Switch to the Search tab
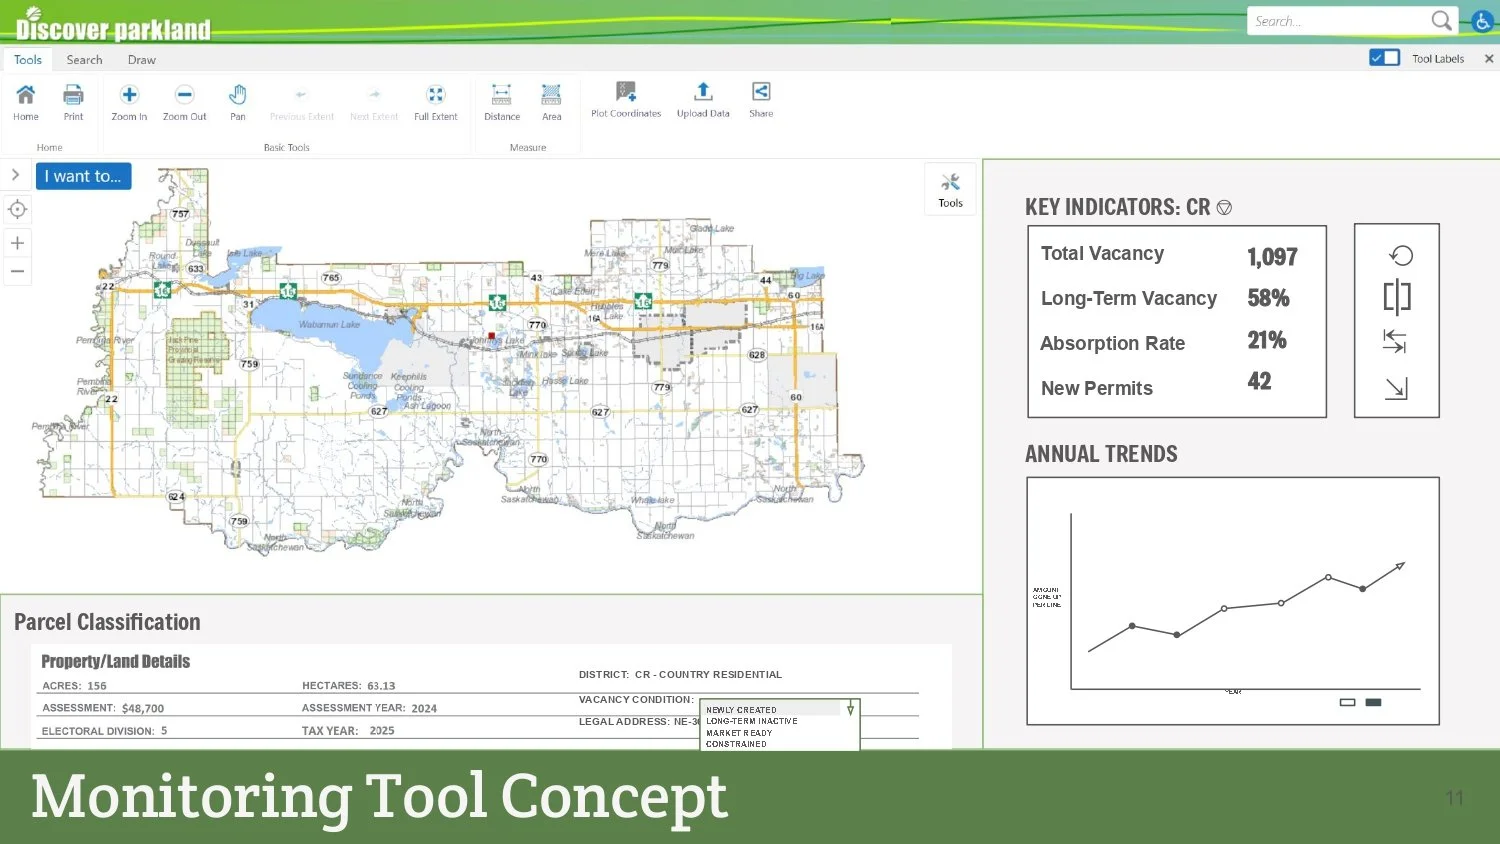This screenshot has width=1500, height=844. pos(84,60)
